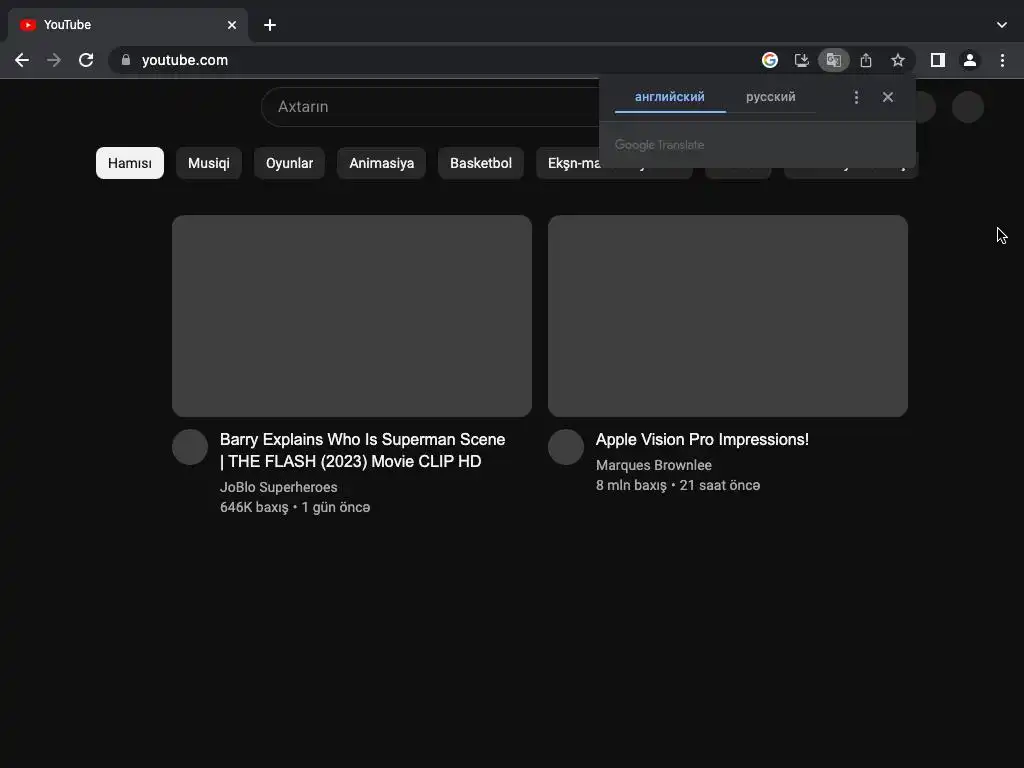Click the Apple Vision Pro Impressions! title
Viewport: 1024px width, 768px height.
702,440
